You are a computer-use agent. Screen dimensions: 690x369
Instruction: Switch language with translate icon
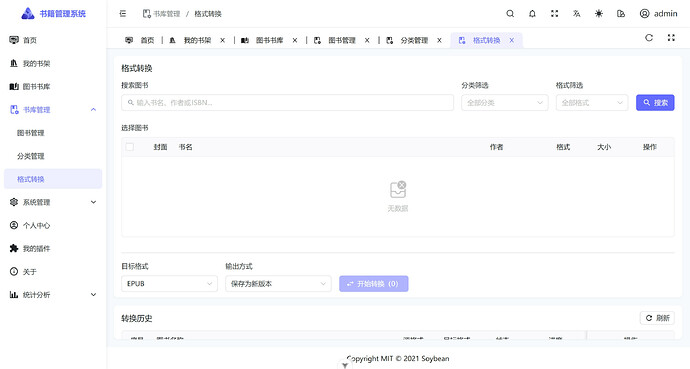tap(576, 14)
